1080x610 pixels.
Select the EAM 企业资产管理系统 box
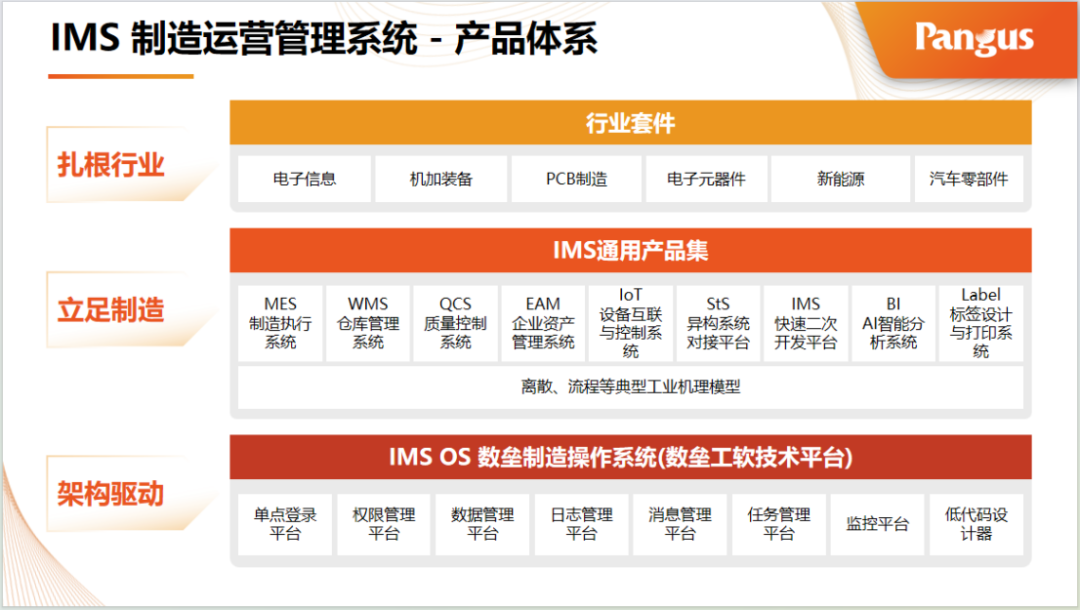(x=543, y=324)
